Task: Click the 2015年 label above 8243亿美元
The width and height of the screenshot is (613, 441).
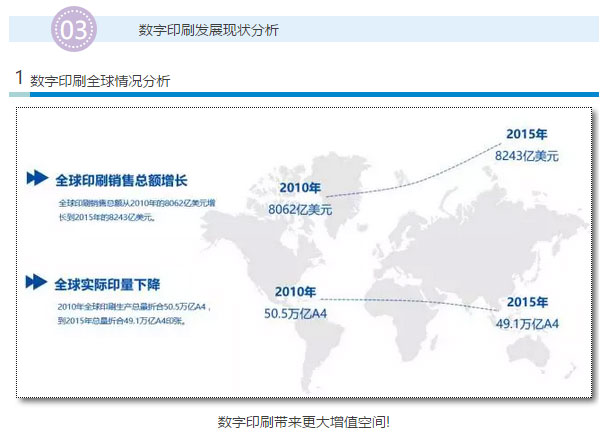Action: 527,134
